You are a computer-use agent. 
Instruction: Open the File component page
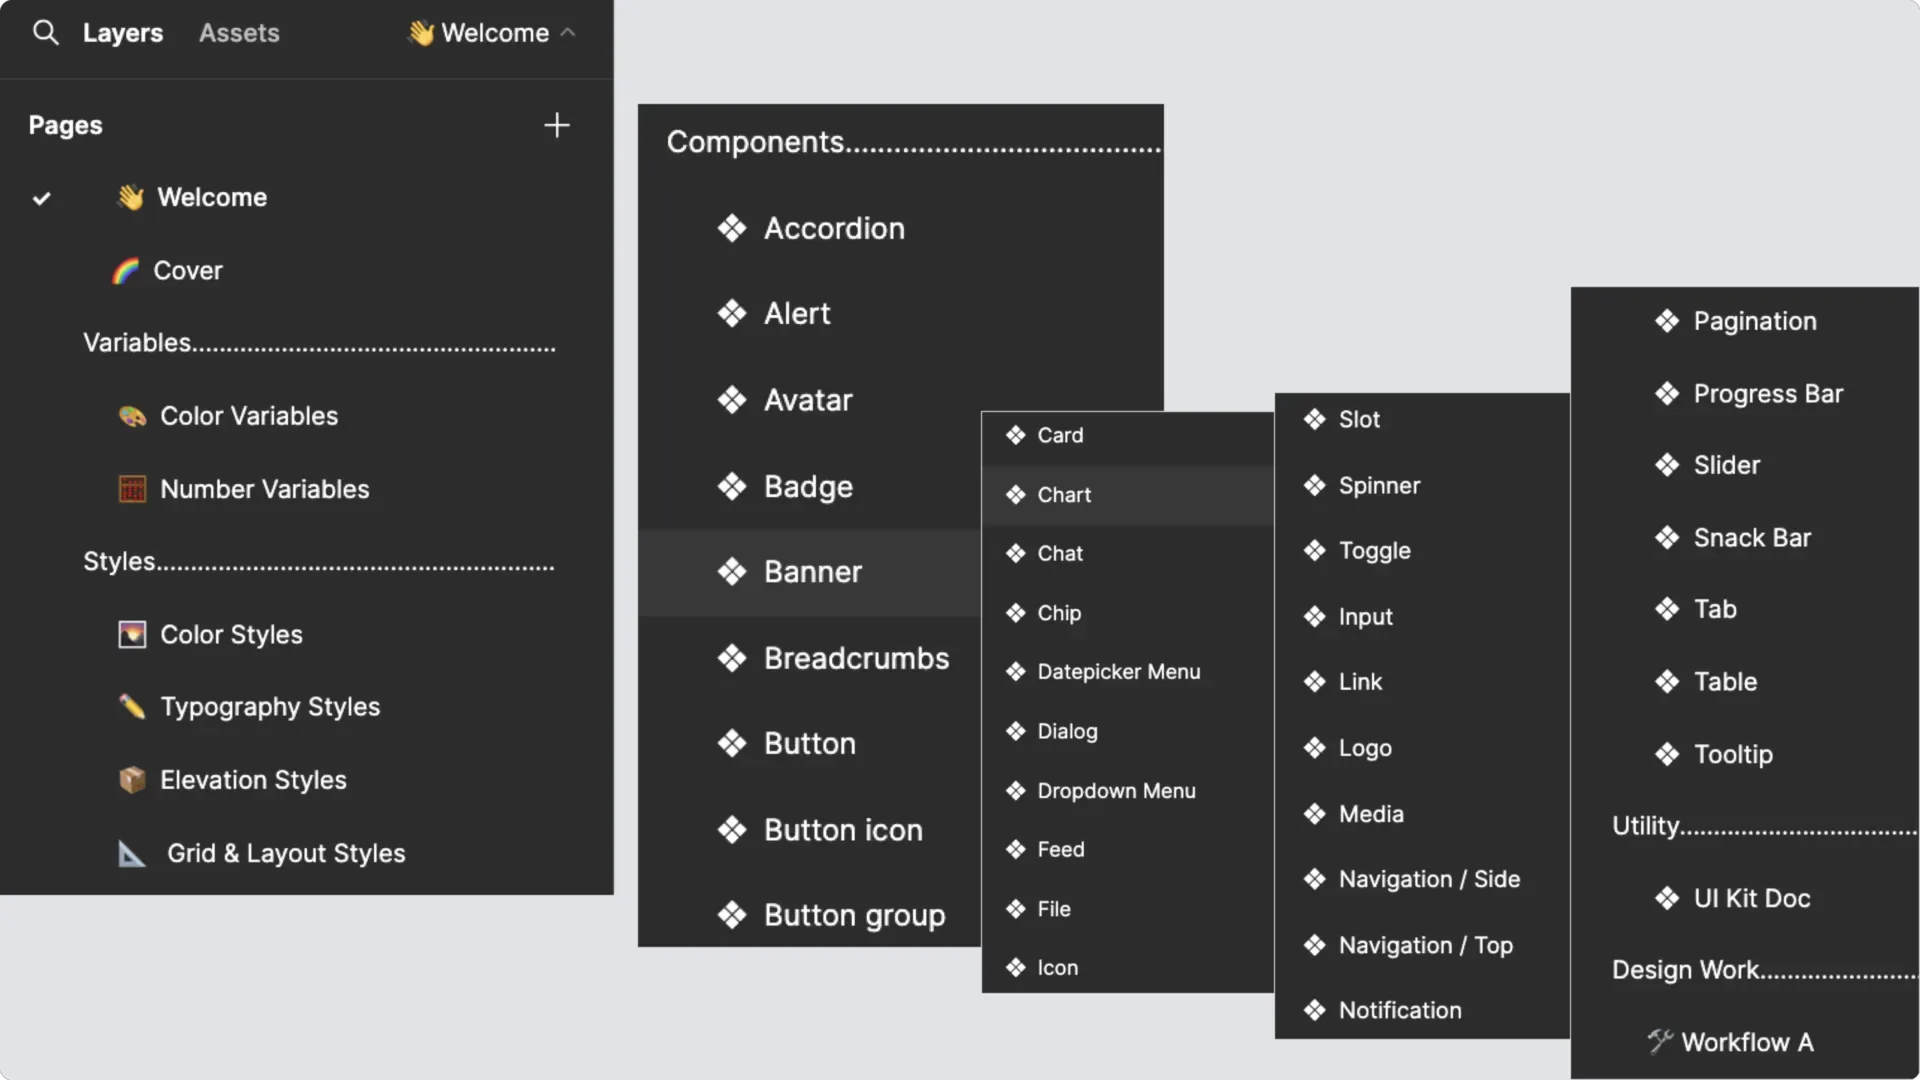(1054, 909)
